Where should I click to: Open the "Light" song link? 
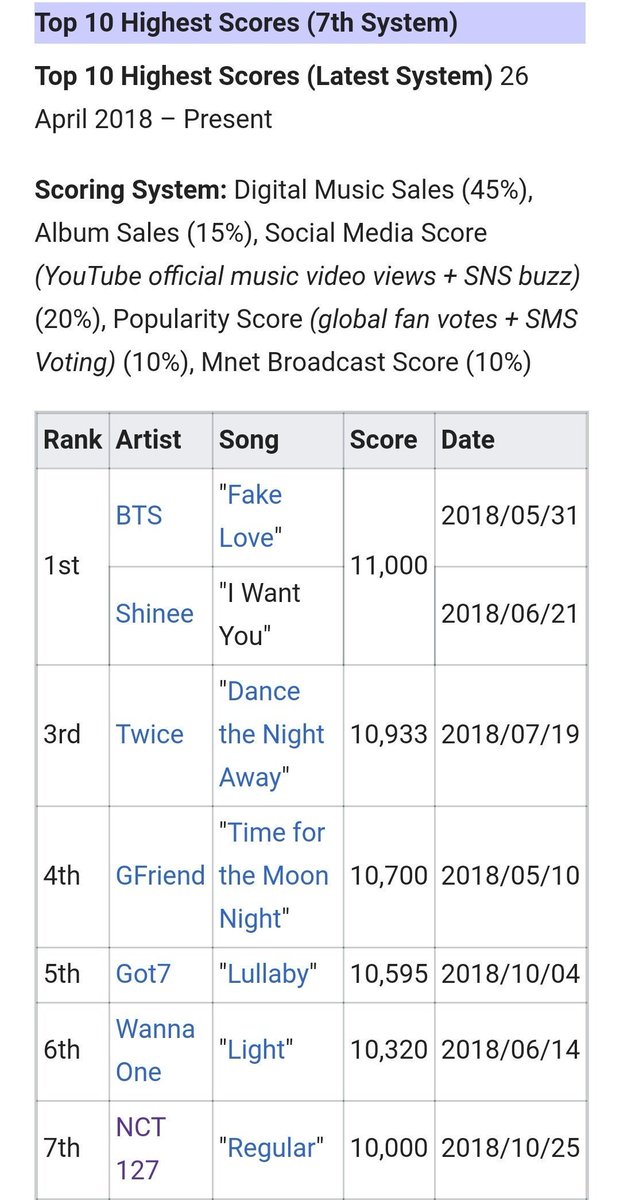[256, 1050]
